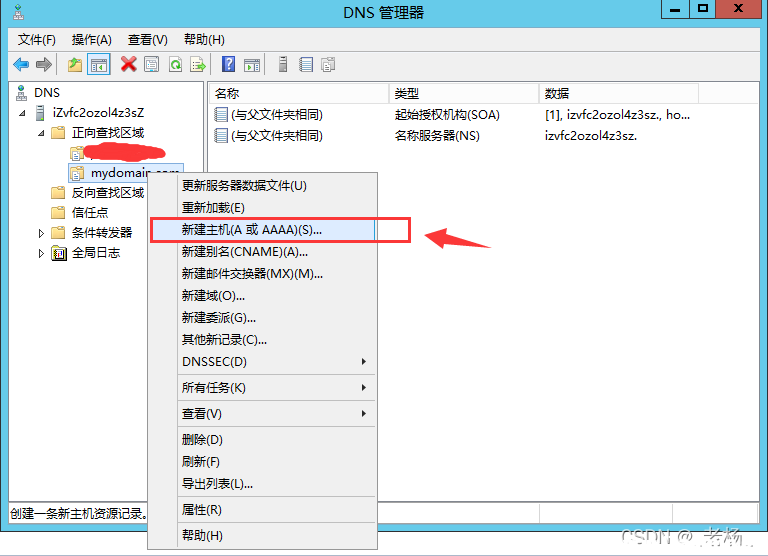Screen dimensions: 768x556
Task: Open Properties from the toolbar icon
Action: [152, 64]
